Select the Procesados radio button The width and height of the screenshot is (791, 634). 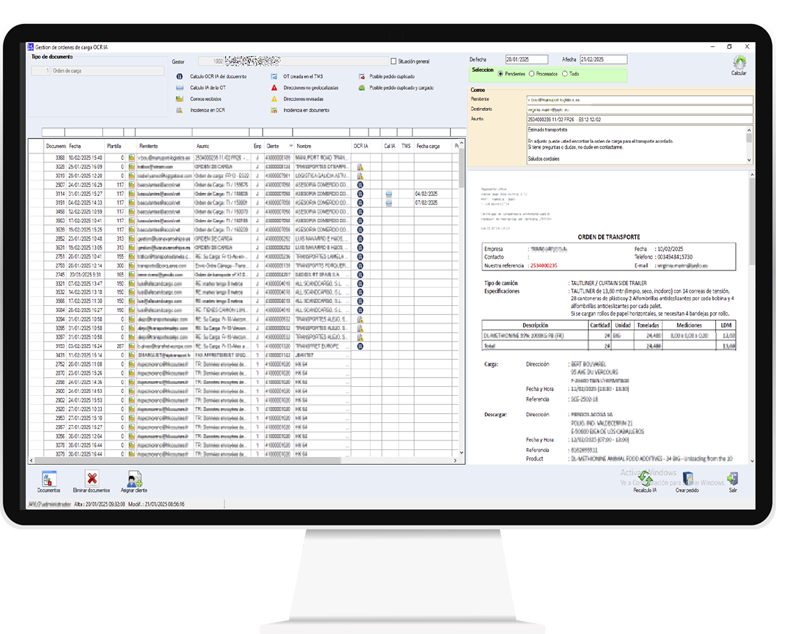tap(531, 73)
